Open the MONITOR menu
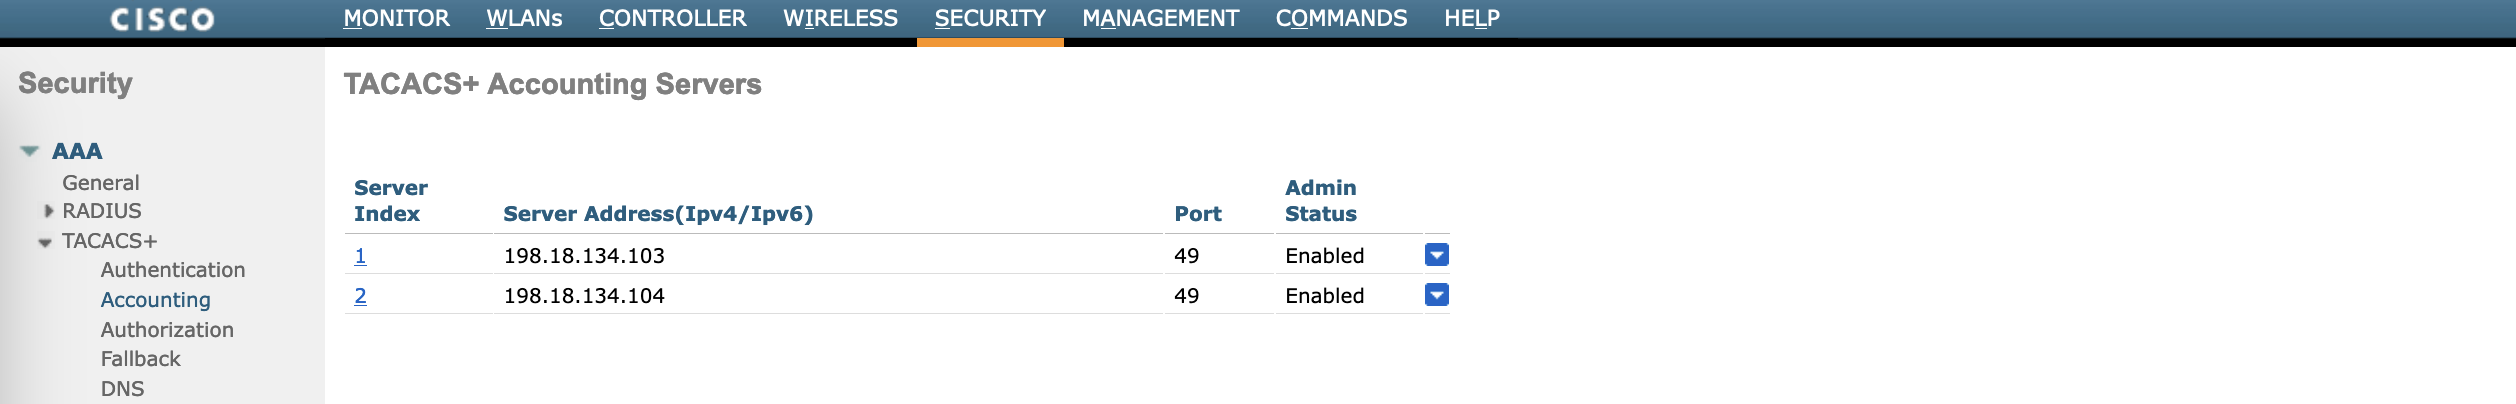Image resolution: width=2516 pixels, height=404 pixels. pyautogui.click(x=396, y=19)
